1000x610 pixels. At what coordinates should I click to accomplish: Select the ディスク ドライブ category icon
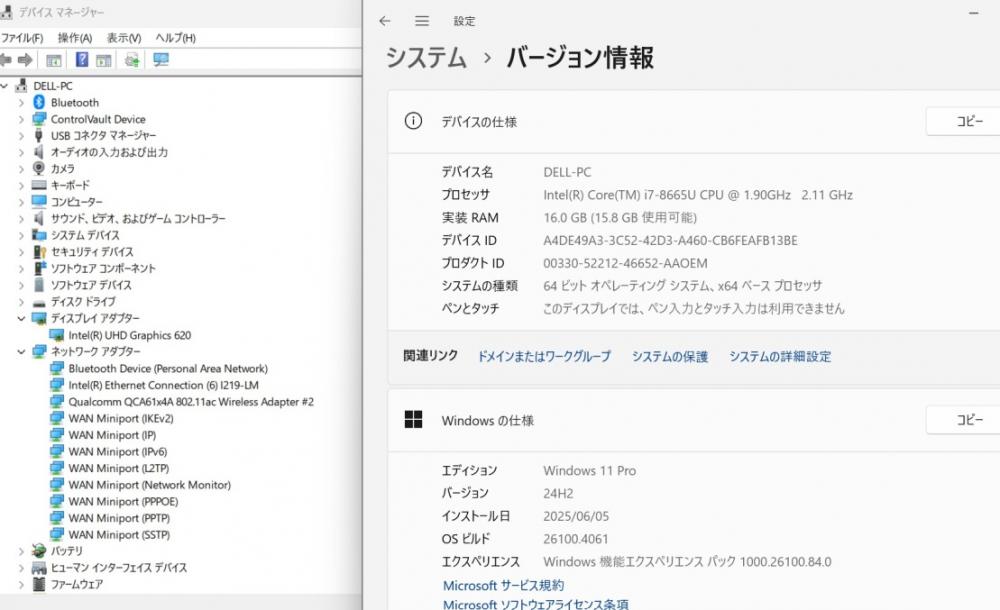click(39, 302)
